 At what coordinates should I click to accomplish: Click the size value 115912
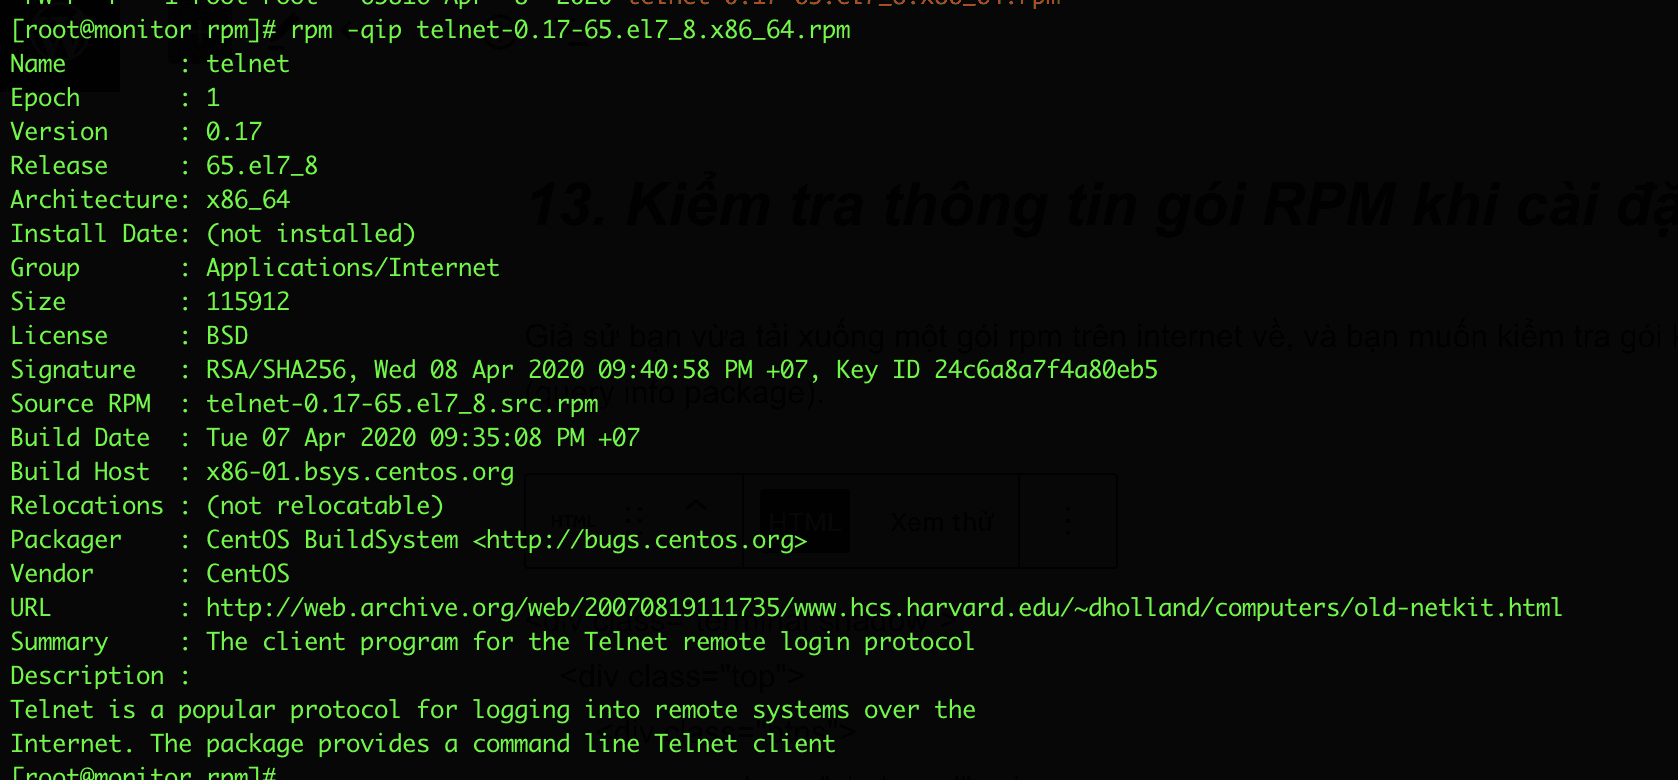coord(248,302)
